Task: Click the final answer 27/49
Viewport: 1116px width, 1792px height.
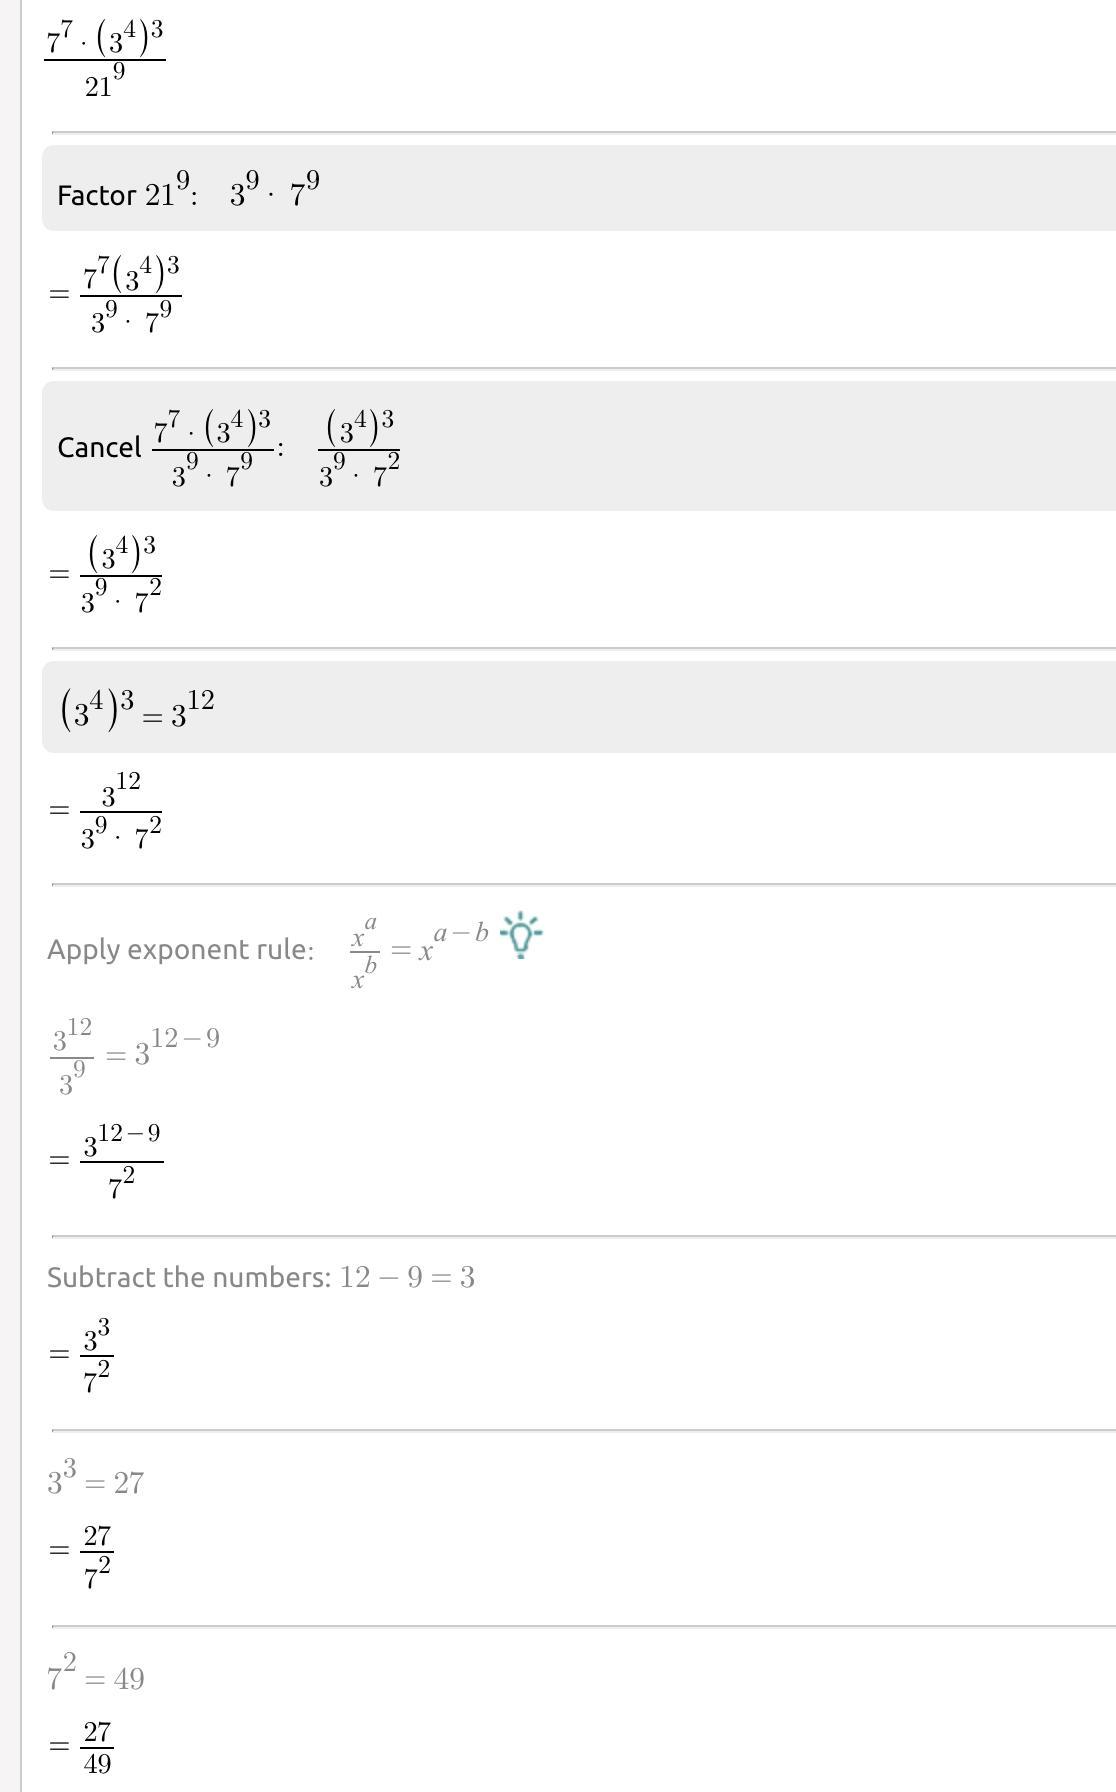Action: 97,1746
